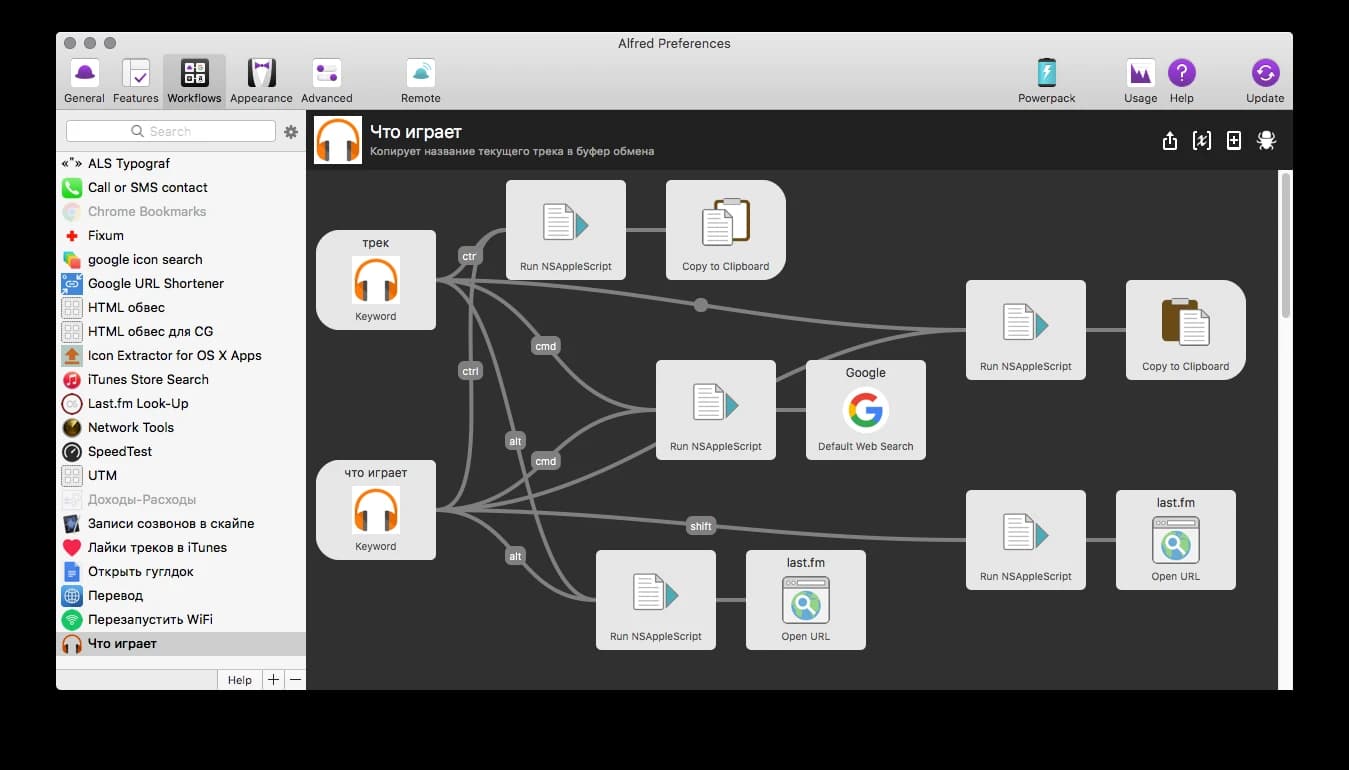Switch to the Appearance tab

click(x=261, y=81)
